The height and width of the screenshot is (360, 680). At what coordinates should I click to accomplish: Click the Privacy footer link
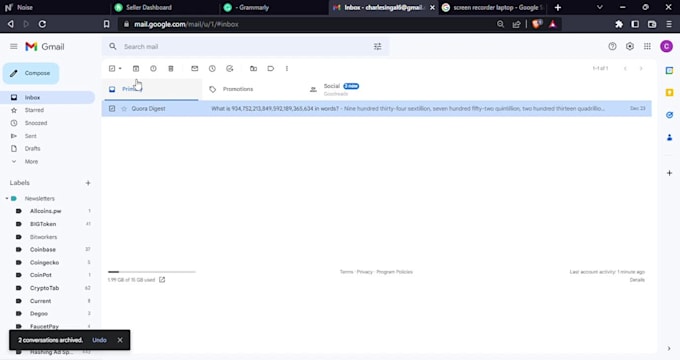[x=364, y=272]
